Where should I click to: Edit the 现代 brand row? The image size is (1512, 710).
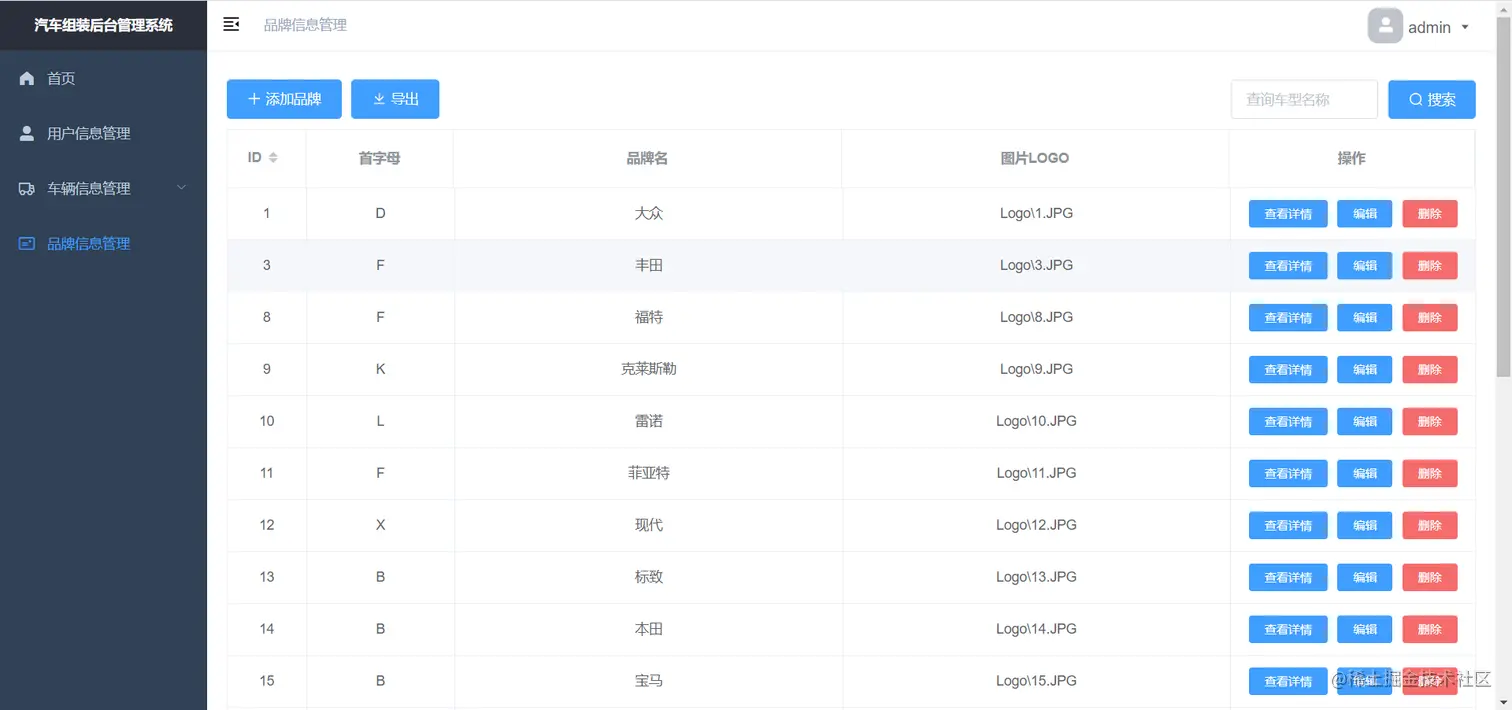tap(1364, 526)
